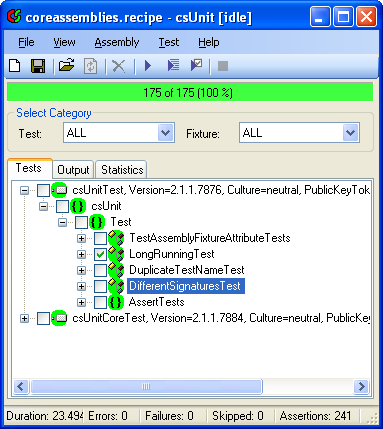383x429 pixels.
Task: Collapse the Test namespace node
Action: point(62,222)
